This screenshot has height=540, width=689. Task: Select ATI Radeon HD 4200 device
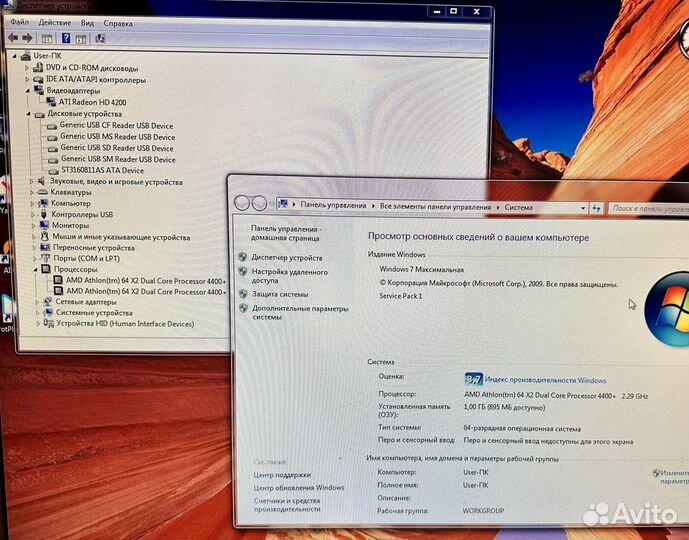(92, 102)
